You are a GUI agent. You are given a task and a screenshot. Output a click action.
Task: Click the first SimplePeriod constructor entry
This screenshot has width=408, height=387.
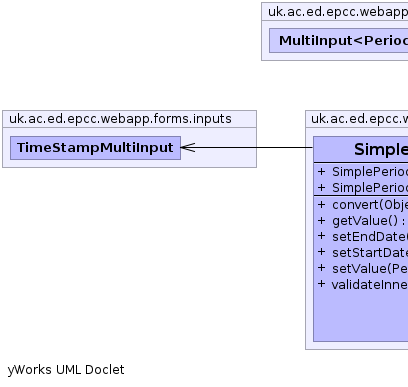363,172
